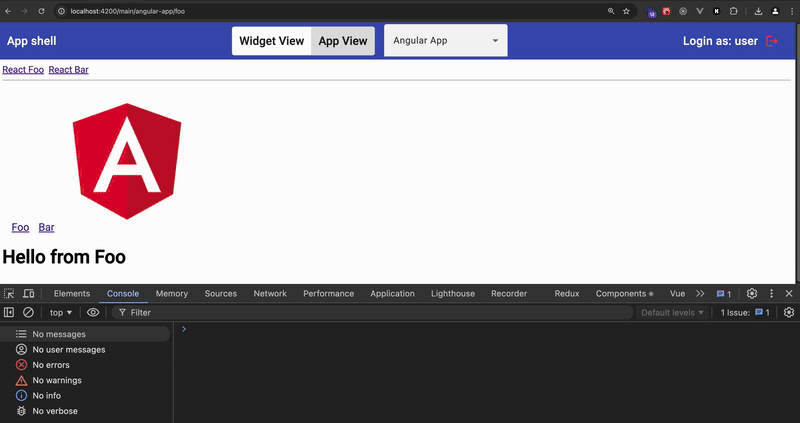Follow the React Foo link
The height and width of the screenshot is (423, 800).
click(x=23, y=69)
